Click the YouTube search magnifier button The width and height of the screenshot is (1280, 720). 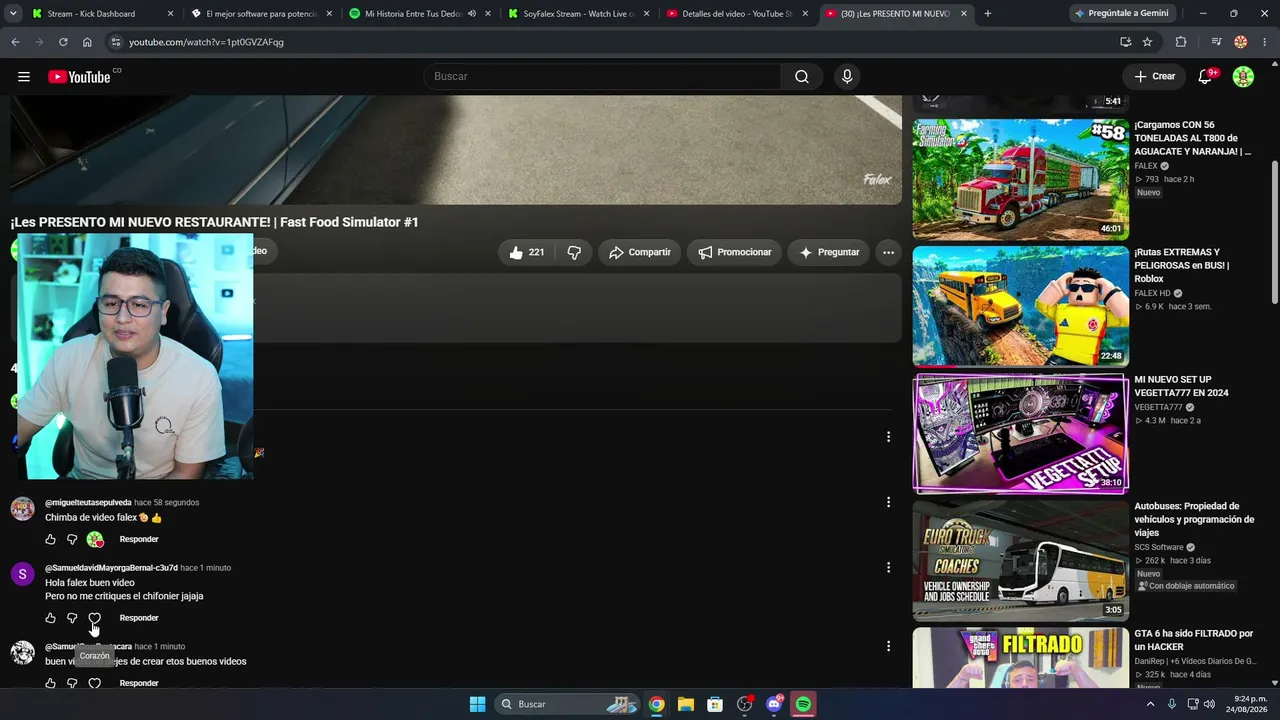point(802,77)
